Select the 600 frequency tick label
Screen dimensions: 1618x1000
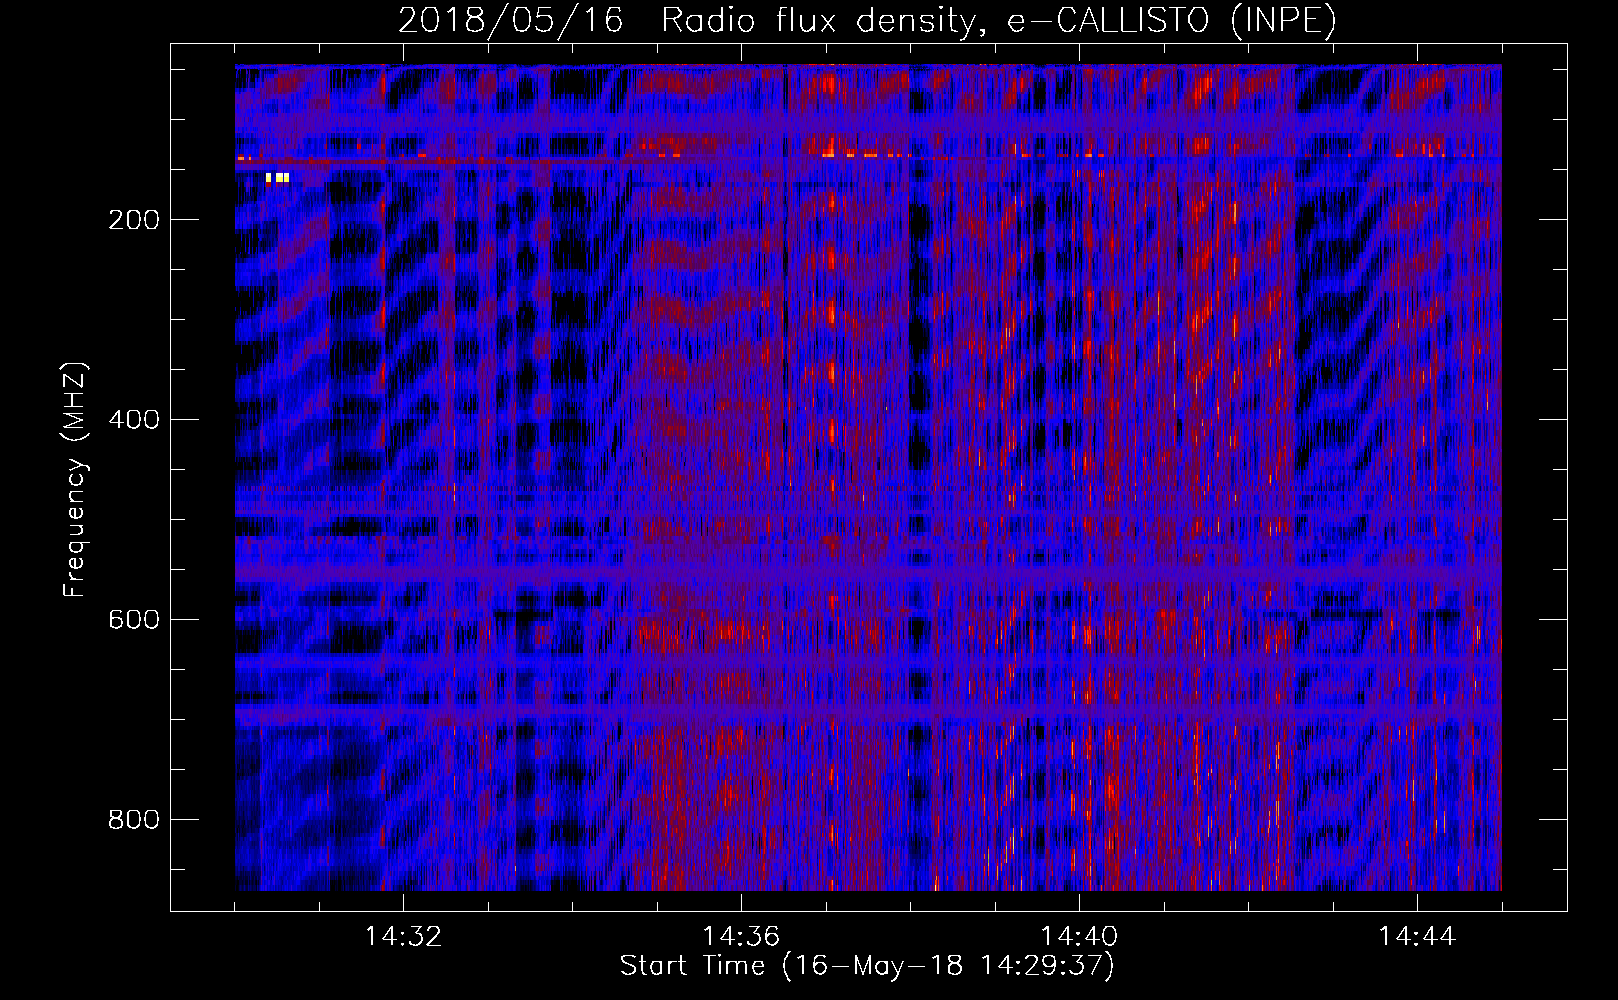click(x=134, y=620)
